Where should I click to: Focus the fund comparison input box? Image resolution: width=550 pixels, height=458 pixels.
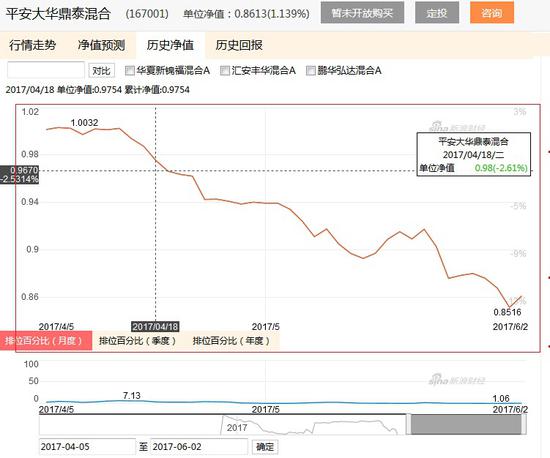pos(46,70)
